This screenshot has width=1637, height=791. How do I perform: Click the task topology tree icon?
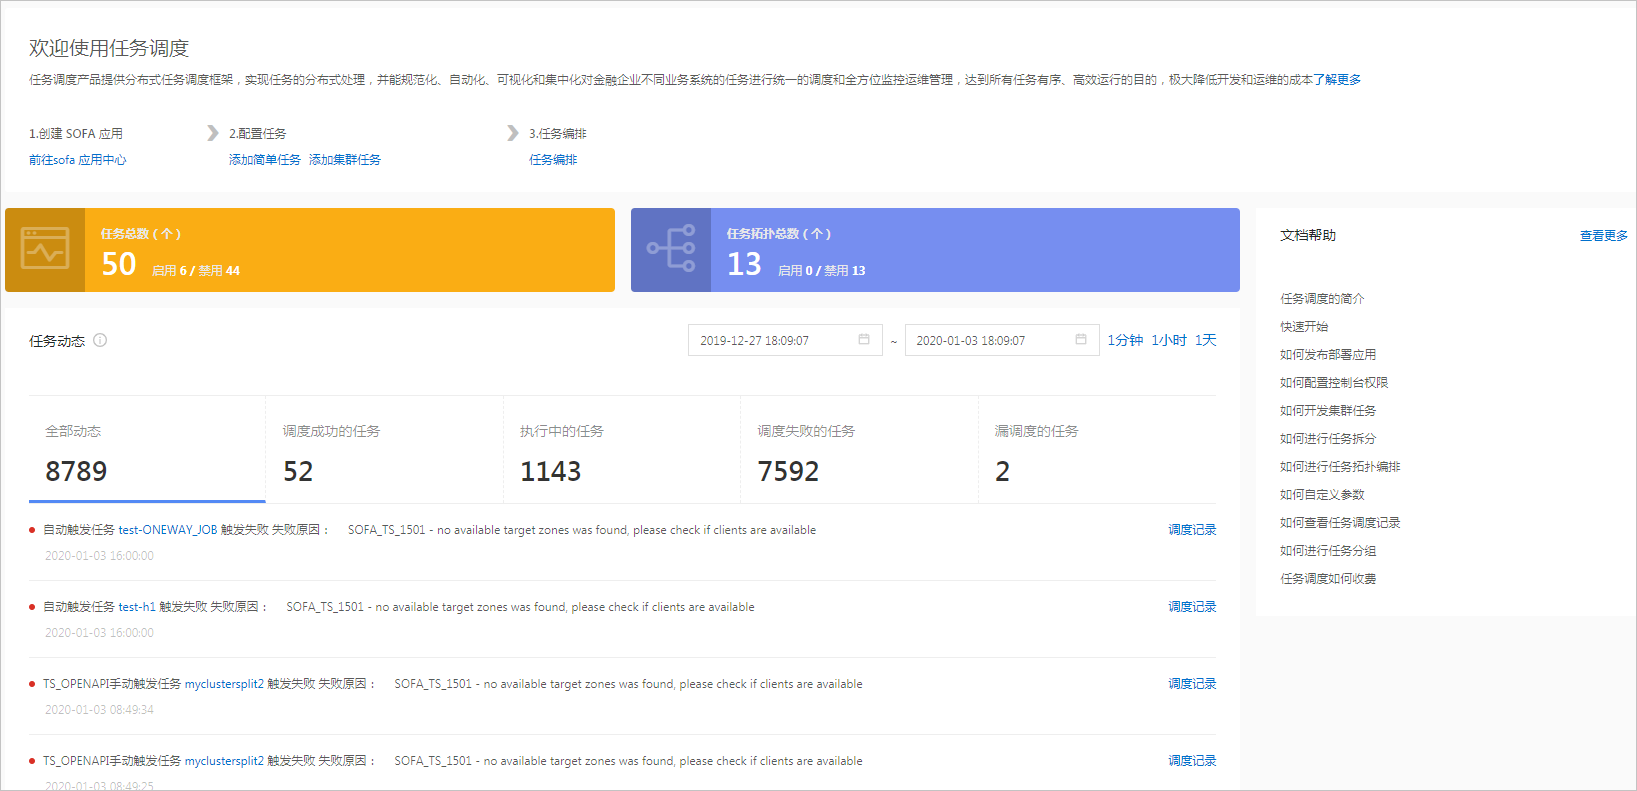click(671, 249)
